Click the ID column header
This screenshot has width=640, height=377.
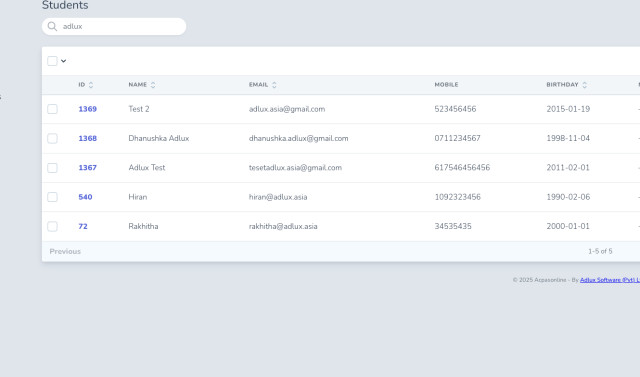pyautogui.click(x=82, y=85)
